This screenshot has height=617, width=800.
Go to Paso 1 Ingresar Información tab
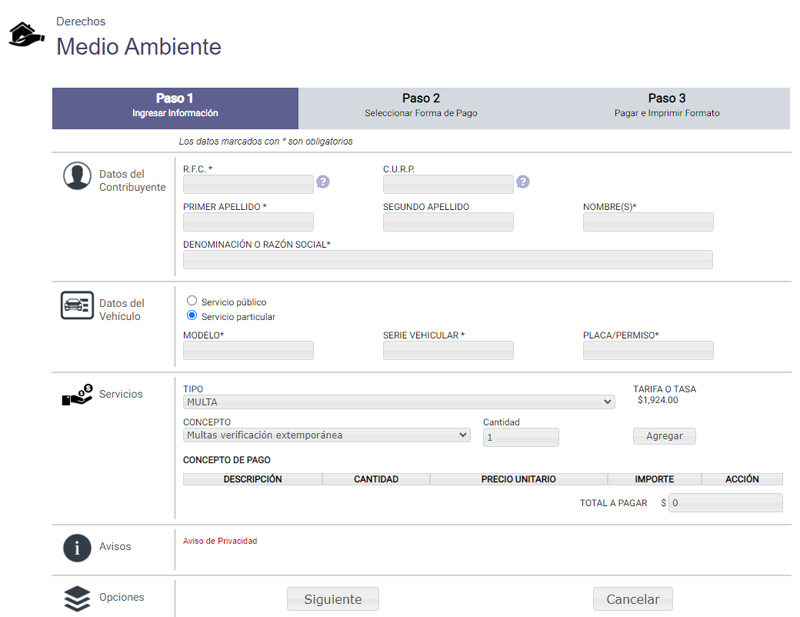(x=175, y=106)
